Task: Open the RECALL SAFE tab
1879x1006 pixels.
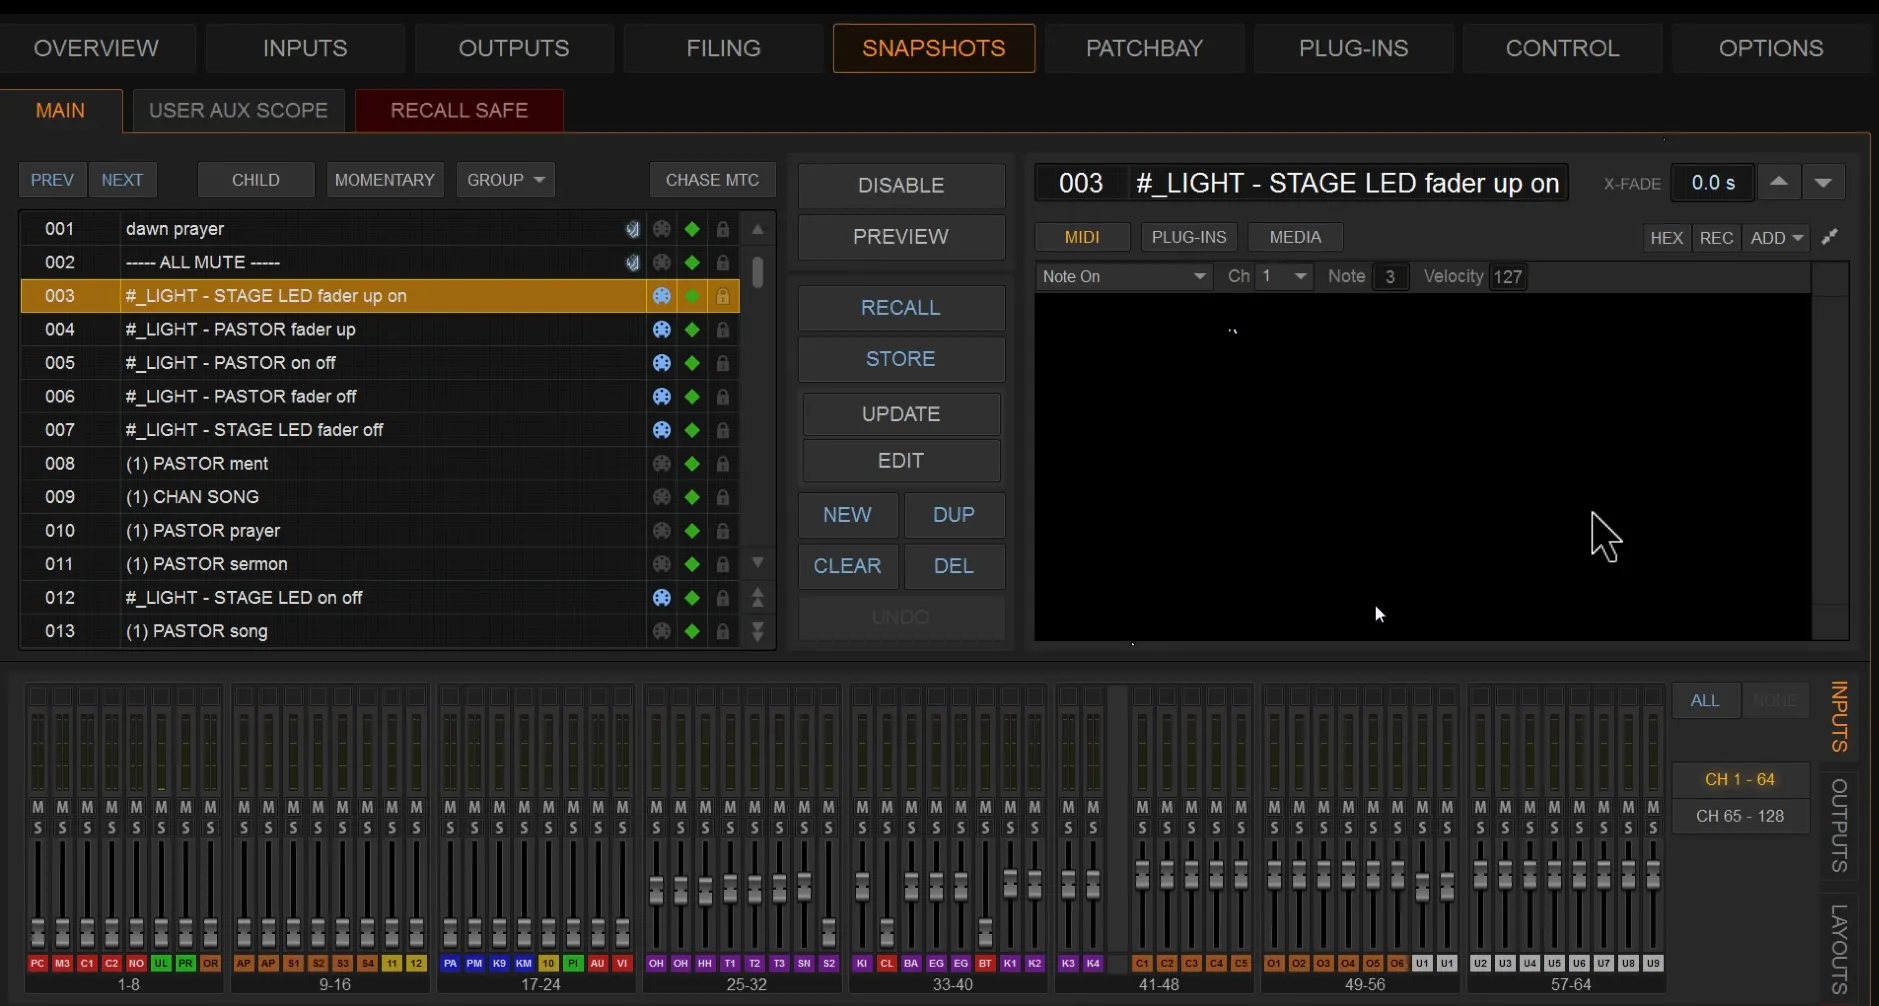Action: click(x=459, y=110)
